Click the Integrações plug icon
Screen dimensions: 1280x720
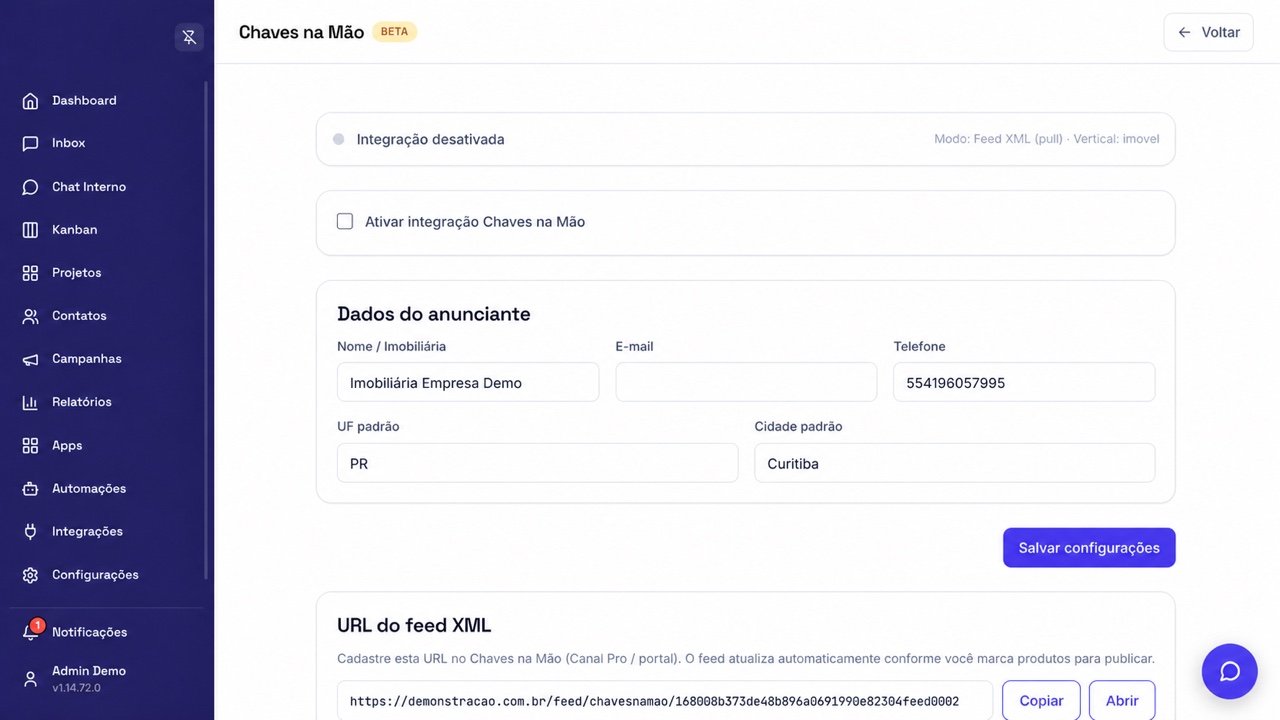[x=30, y=532]
